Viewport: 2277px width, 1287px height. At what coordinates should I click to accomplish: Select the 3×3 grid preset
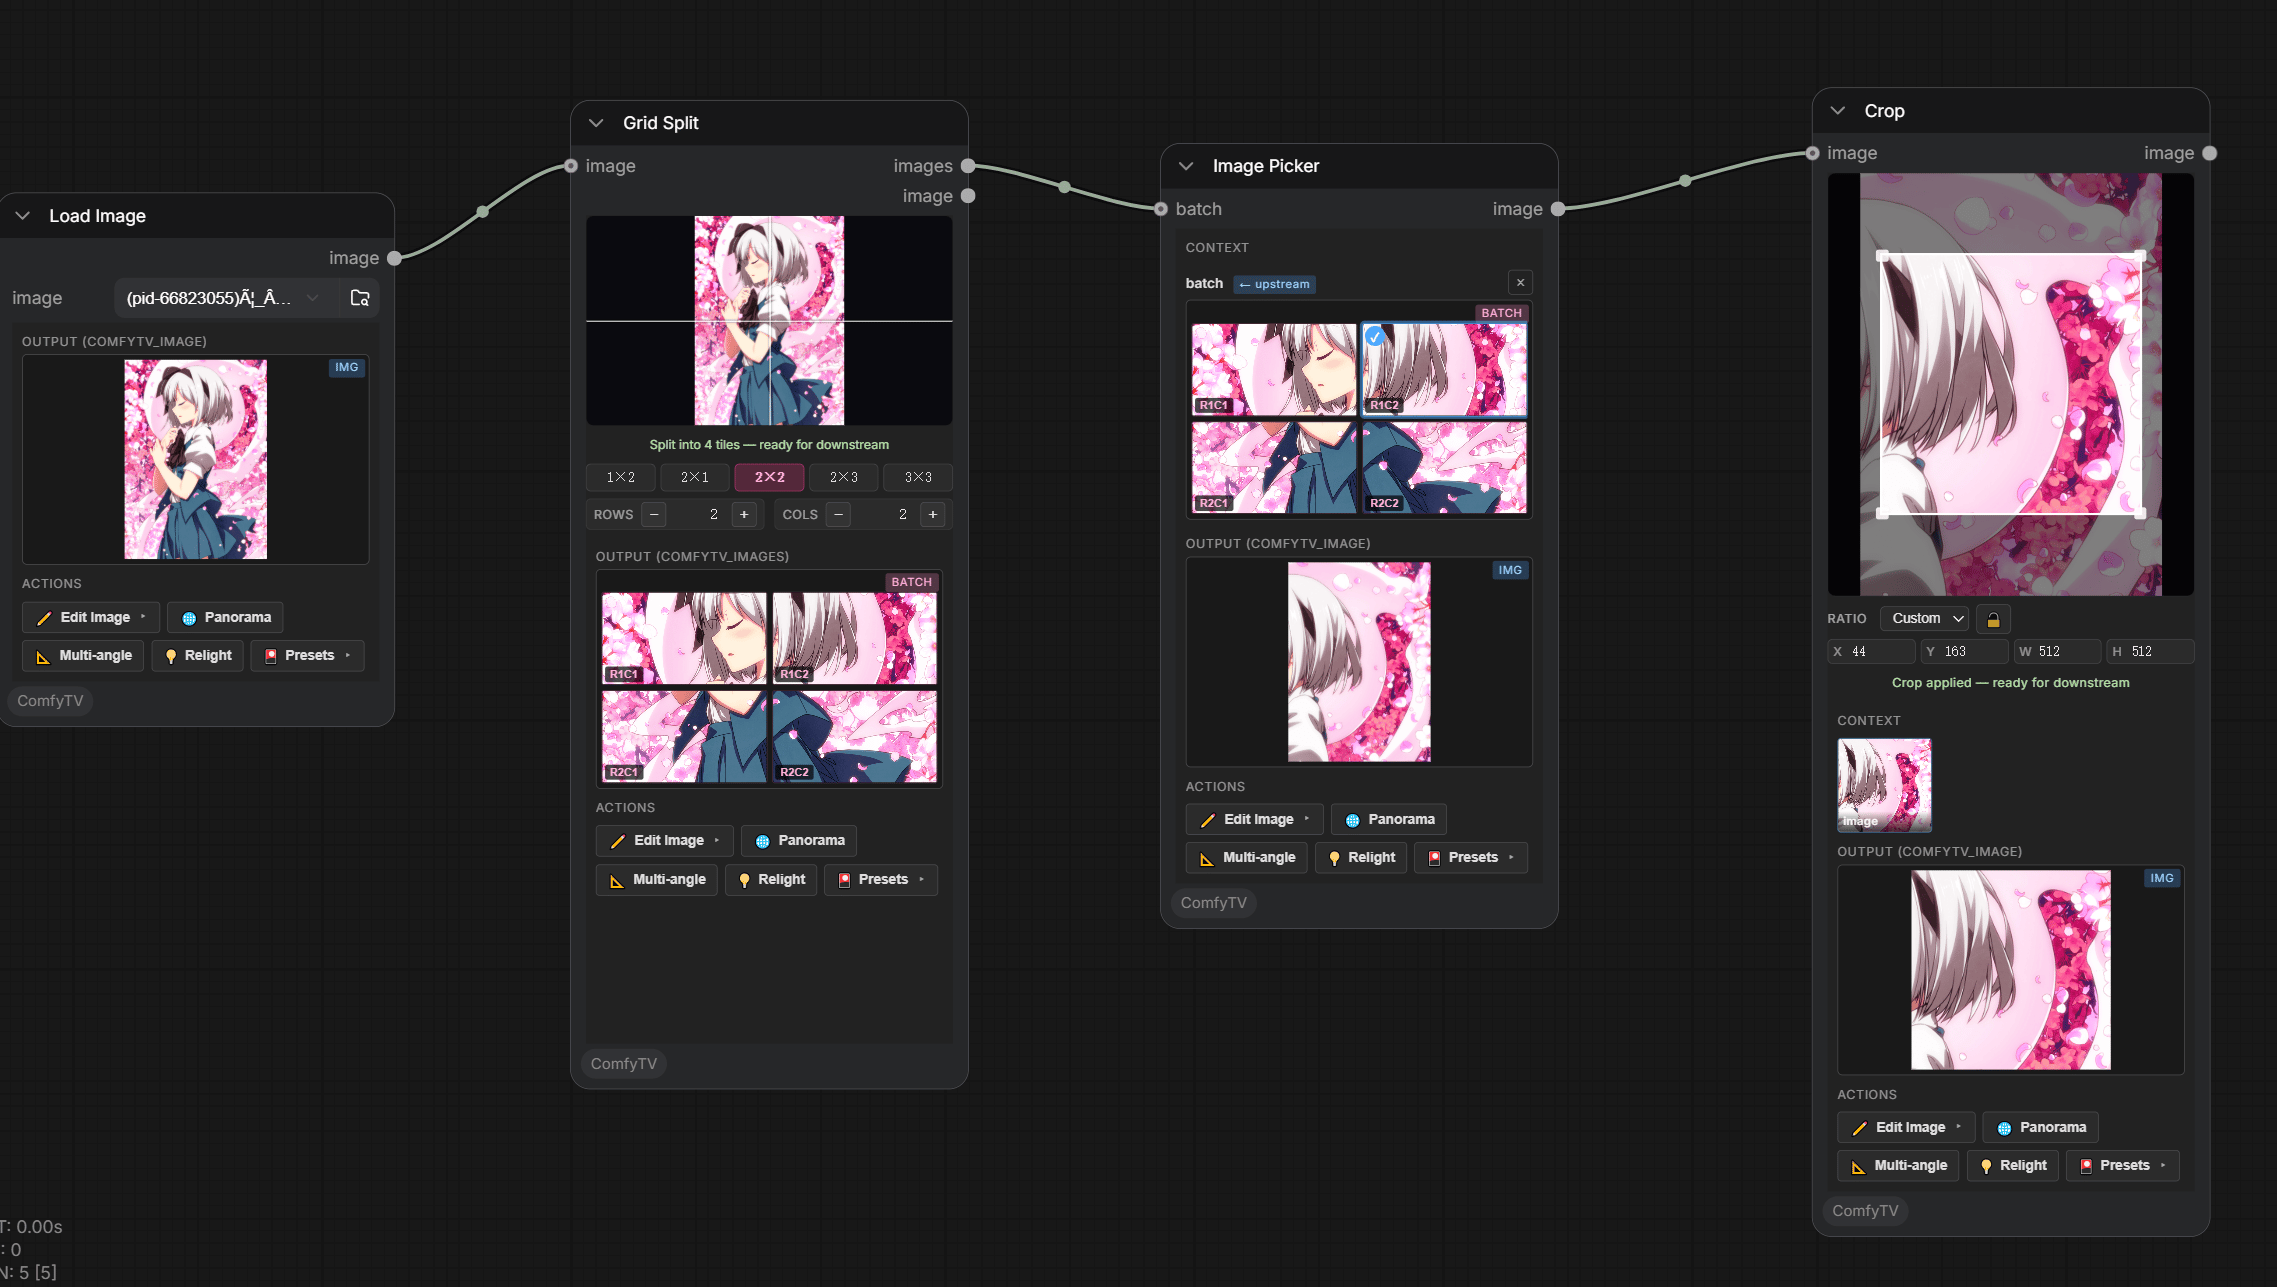pos(918,477)
